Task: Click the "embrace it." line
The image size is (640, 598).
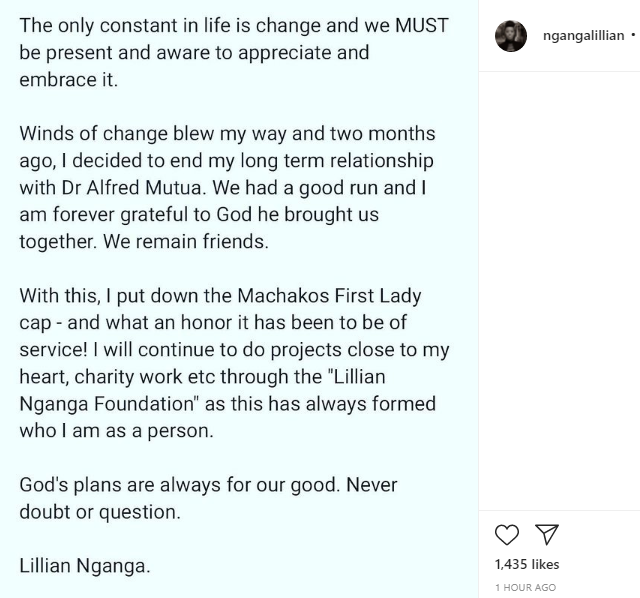Action: click(69, 80)
